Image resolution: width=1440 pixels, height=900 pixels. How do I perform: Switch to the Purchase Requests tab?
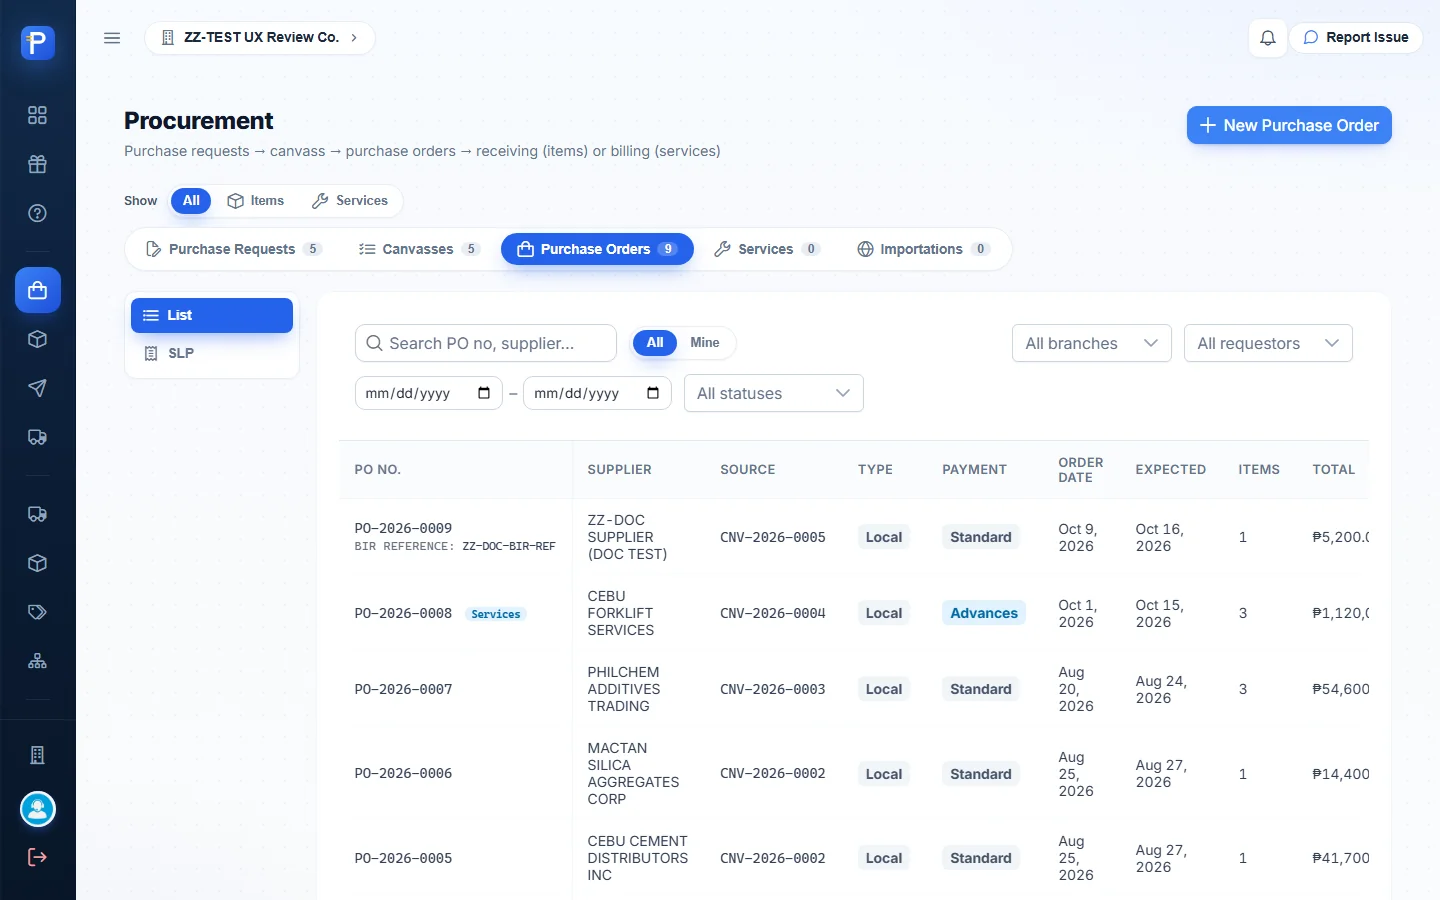tap(233, 249)
